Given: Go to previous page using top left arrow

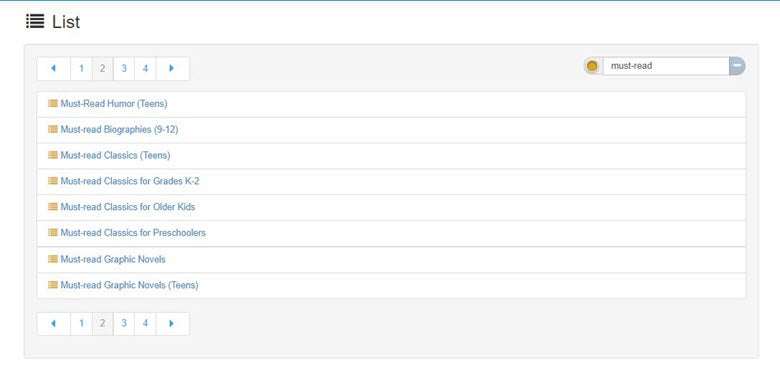Looking at the screenshot, I should click(x=54, y=69).
